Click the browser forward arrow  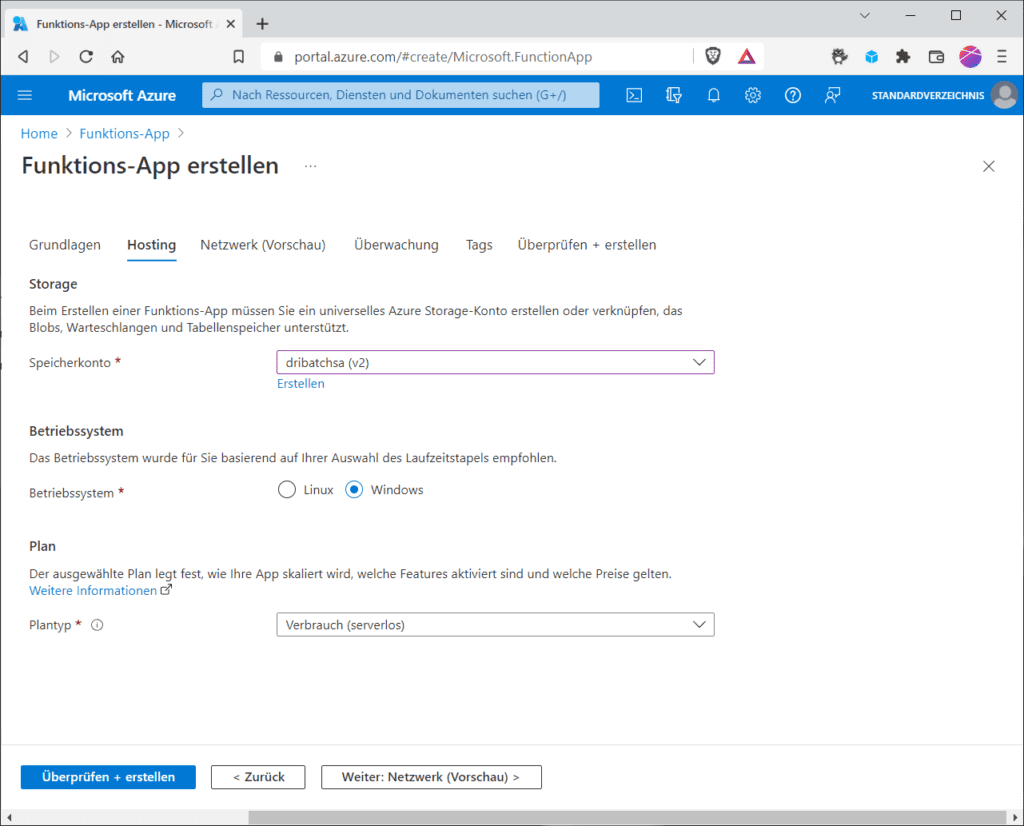click(x=54, y=57)
